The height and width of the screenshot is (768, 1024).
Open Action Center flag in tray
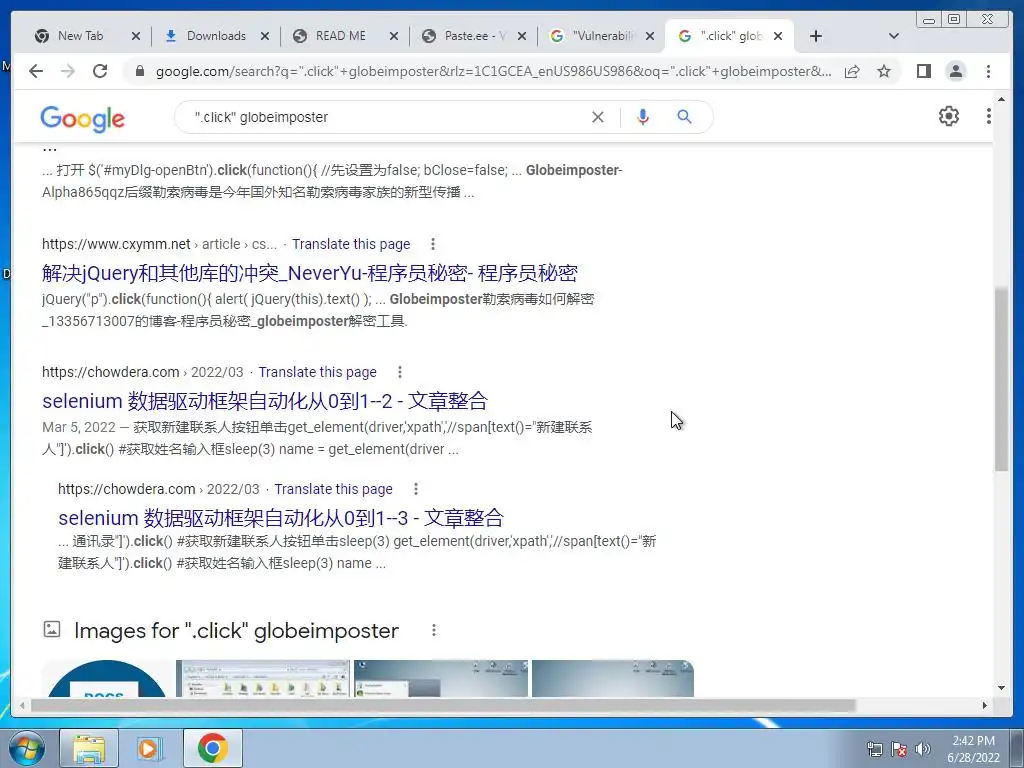(x=899, y=749)
